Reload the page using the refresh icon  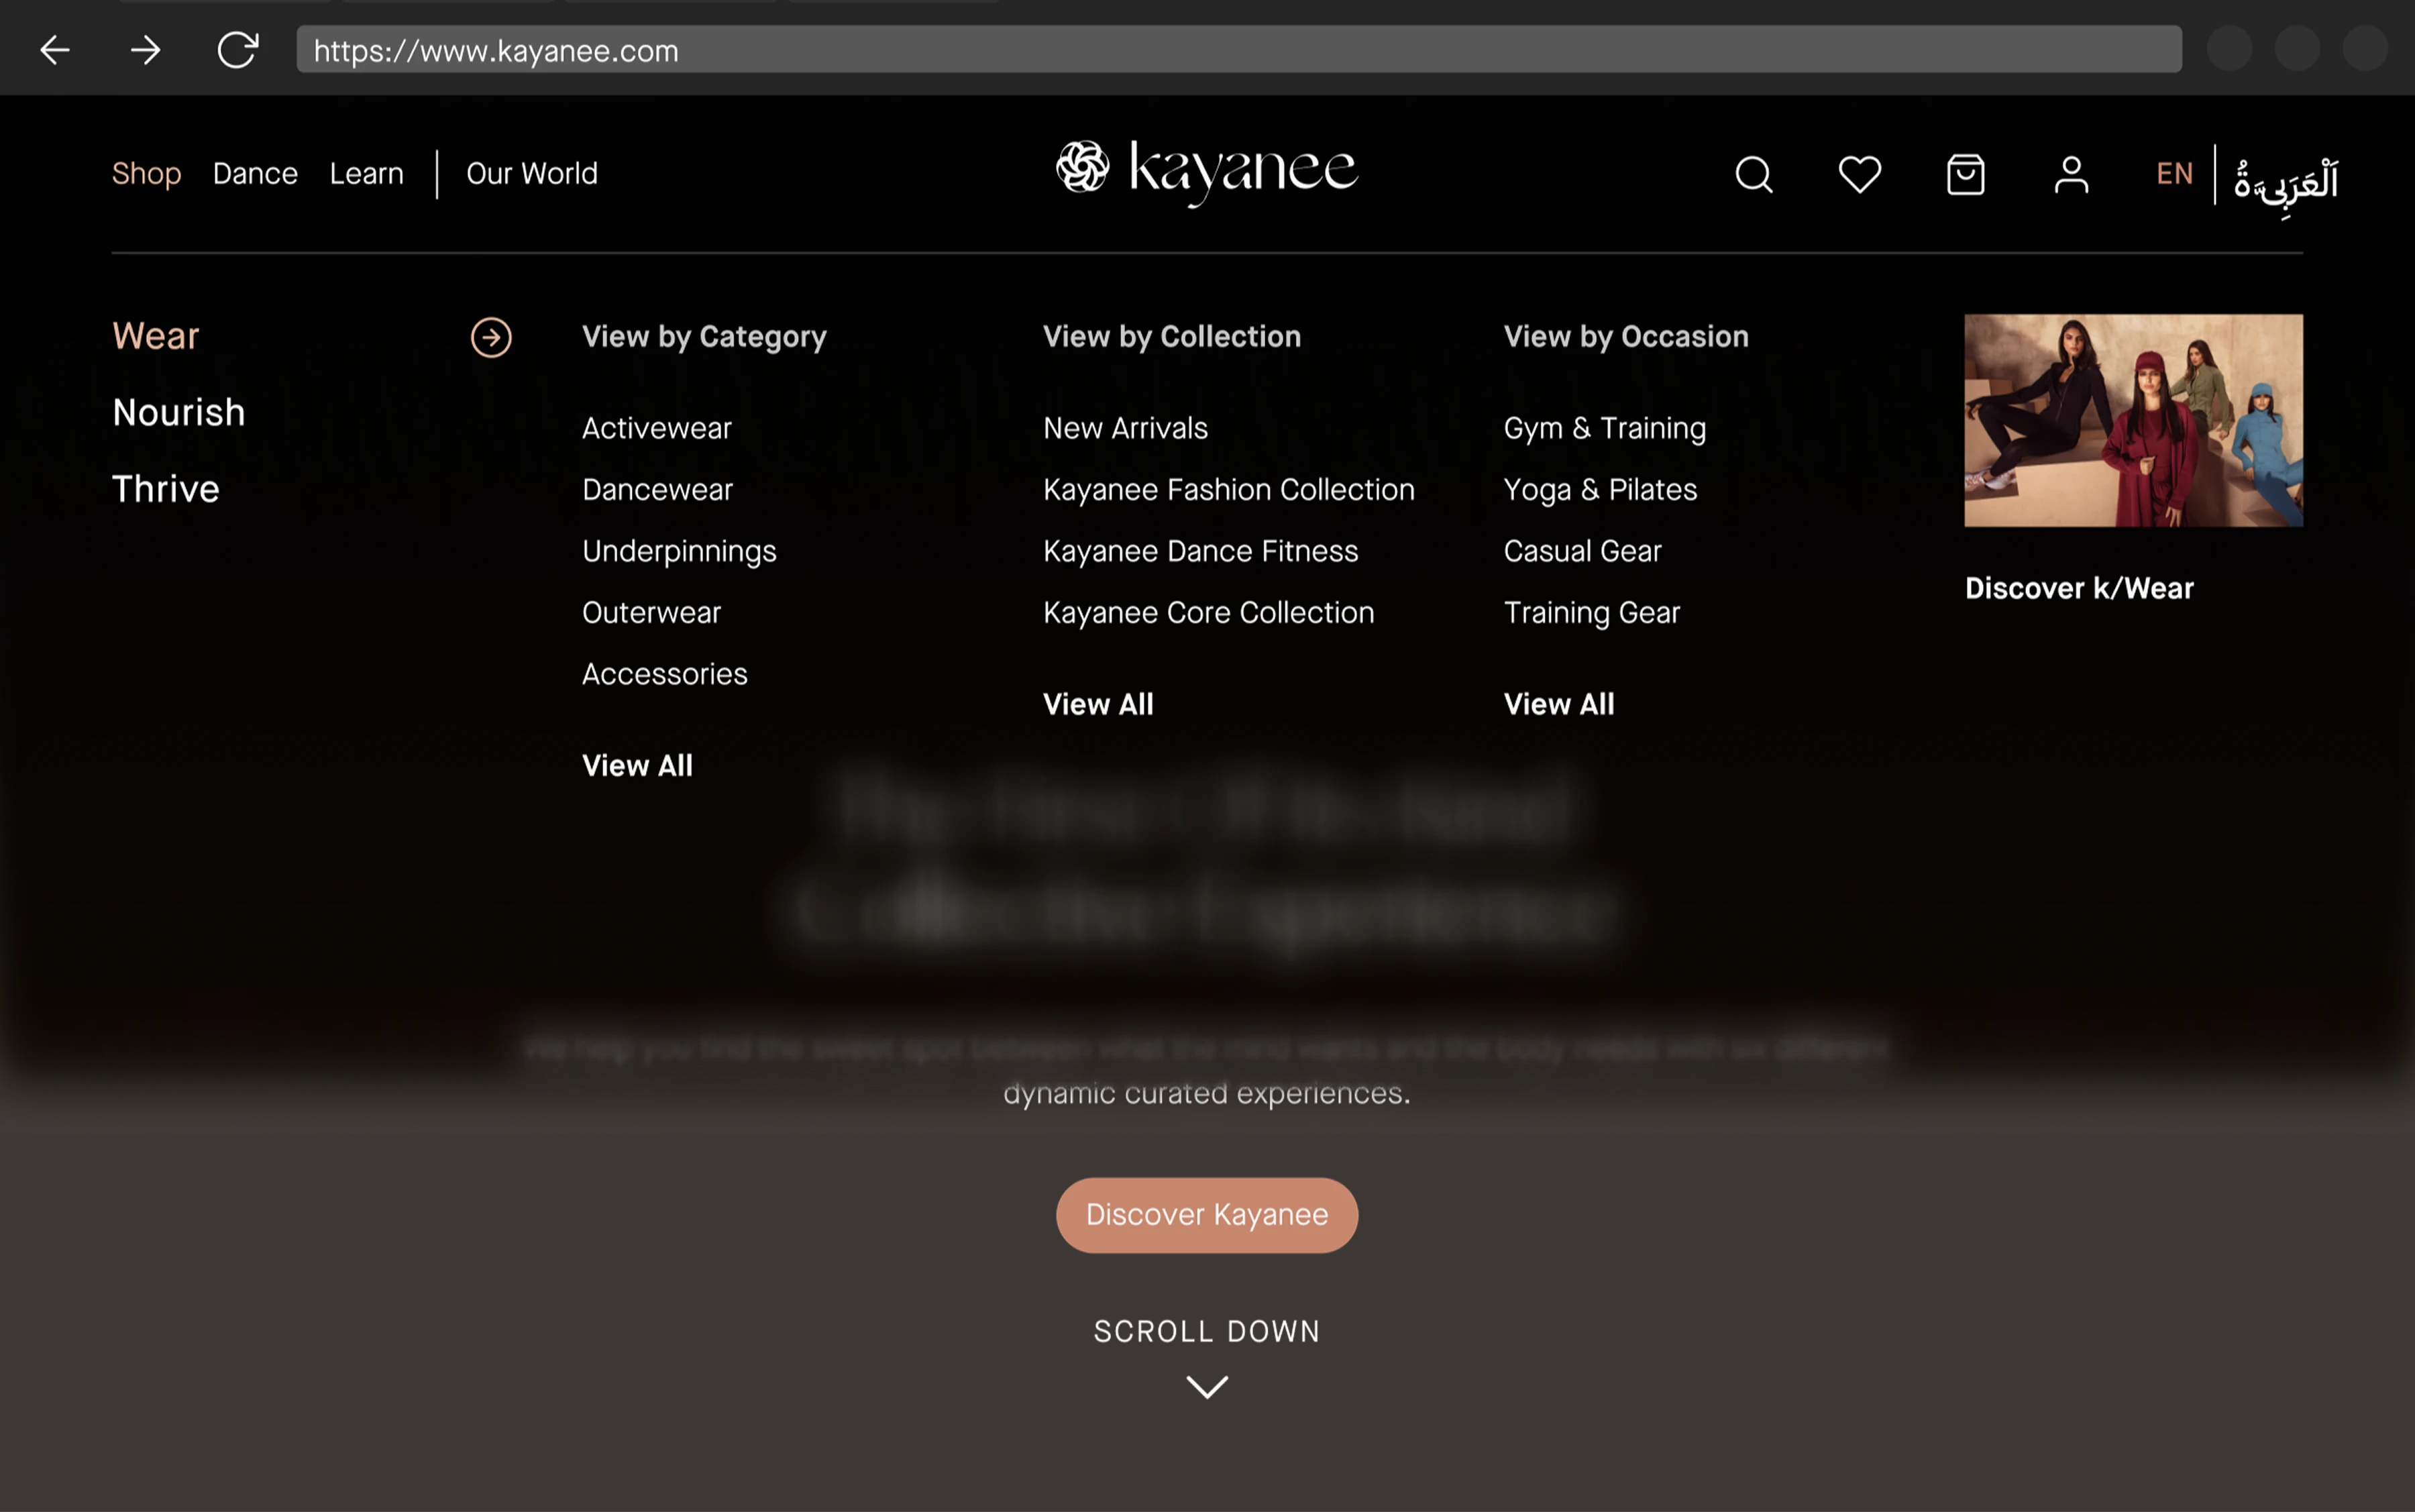(238, 49)
